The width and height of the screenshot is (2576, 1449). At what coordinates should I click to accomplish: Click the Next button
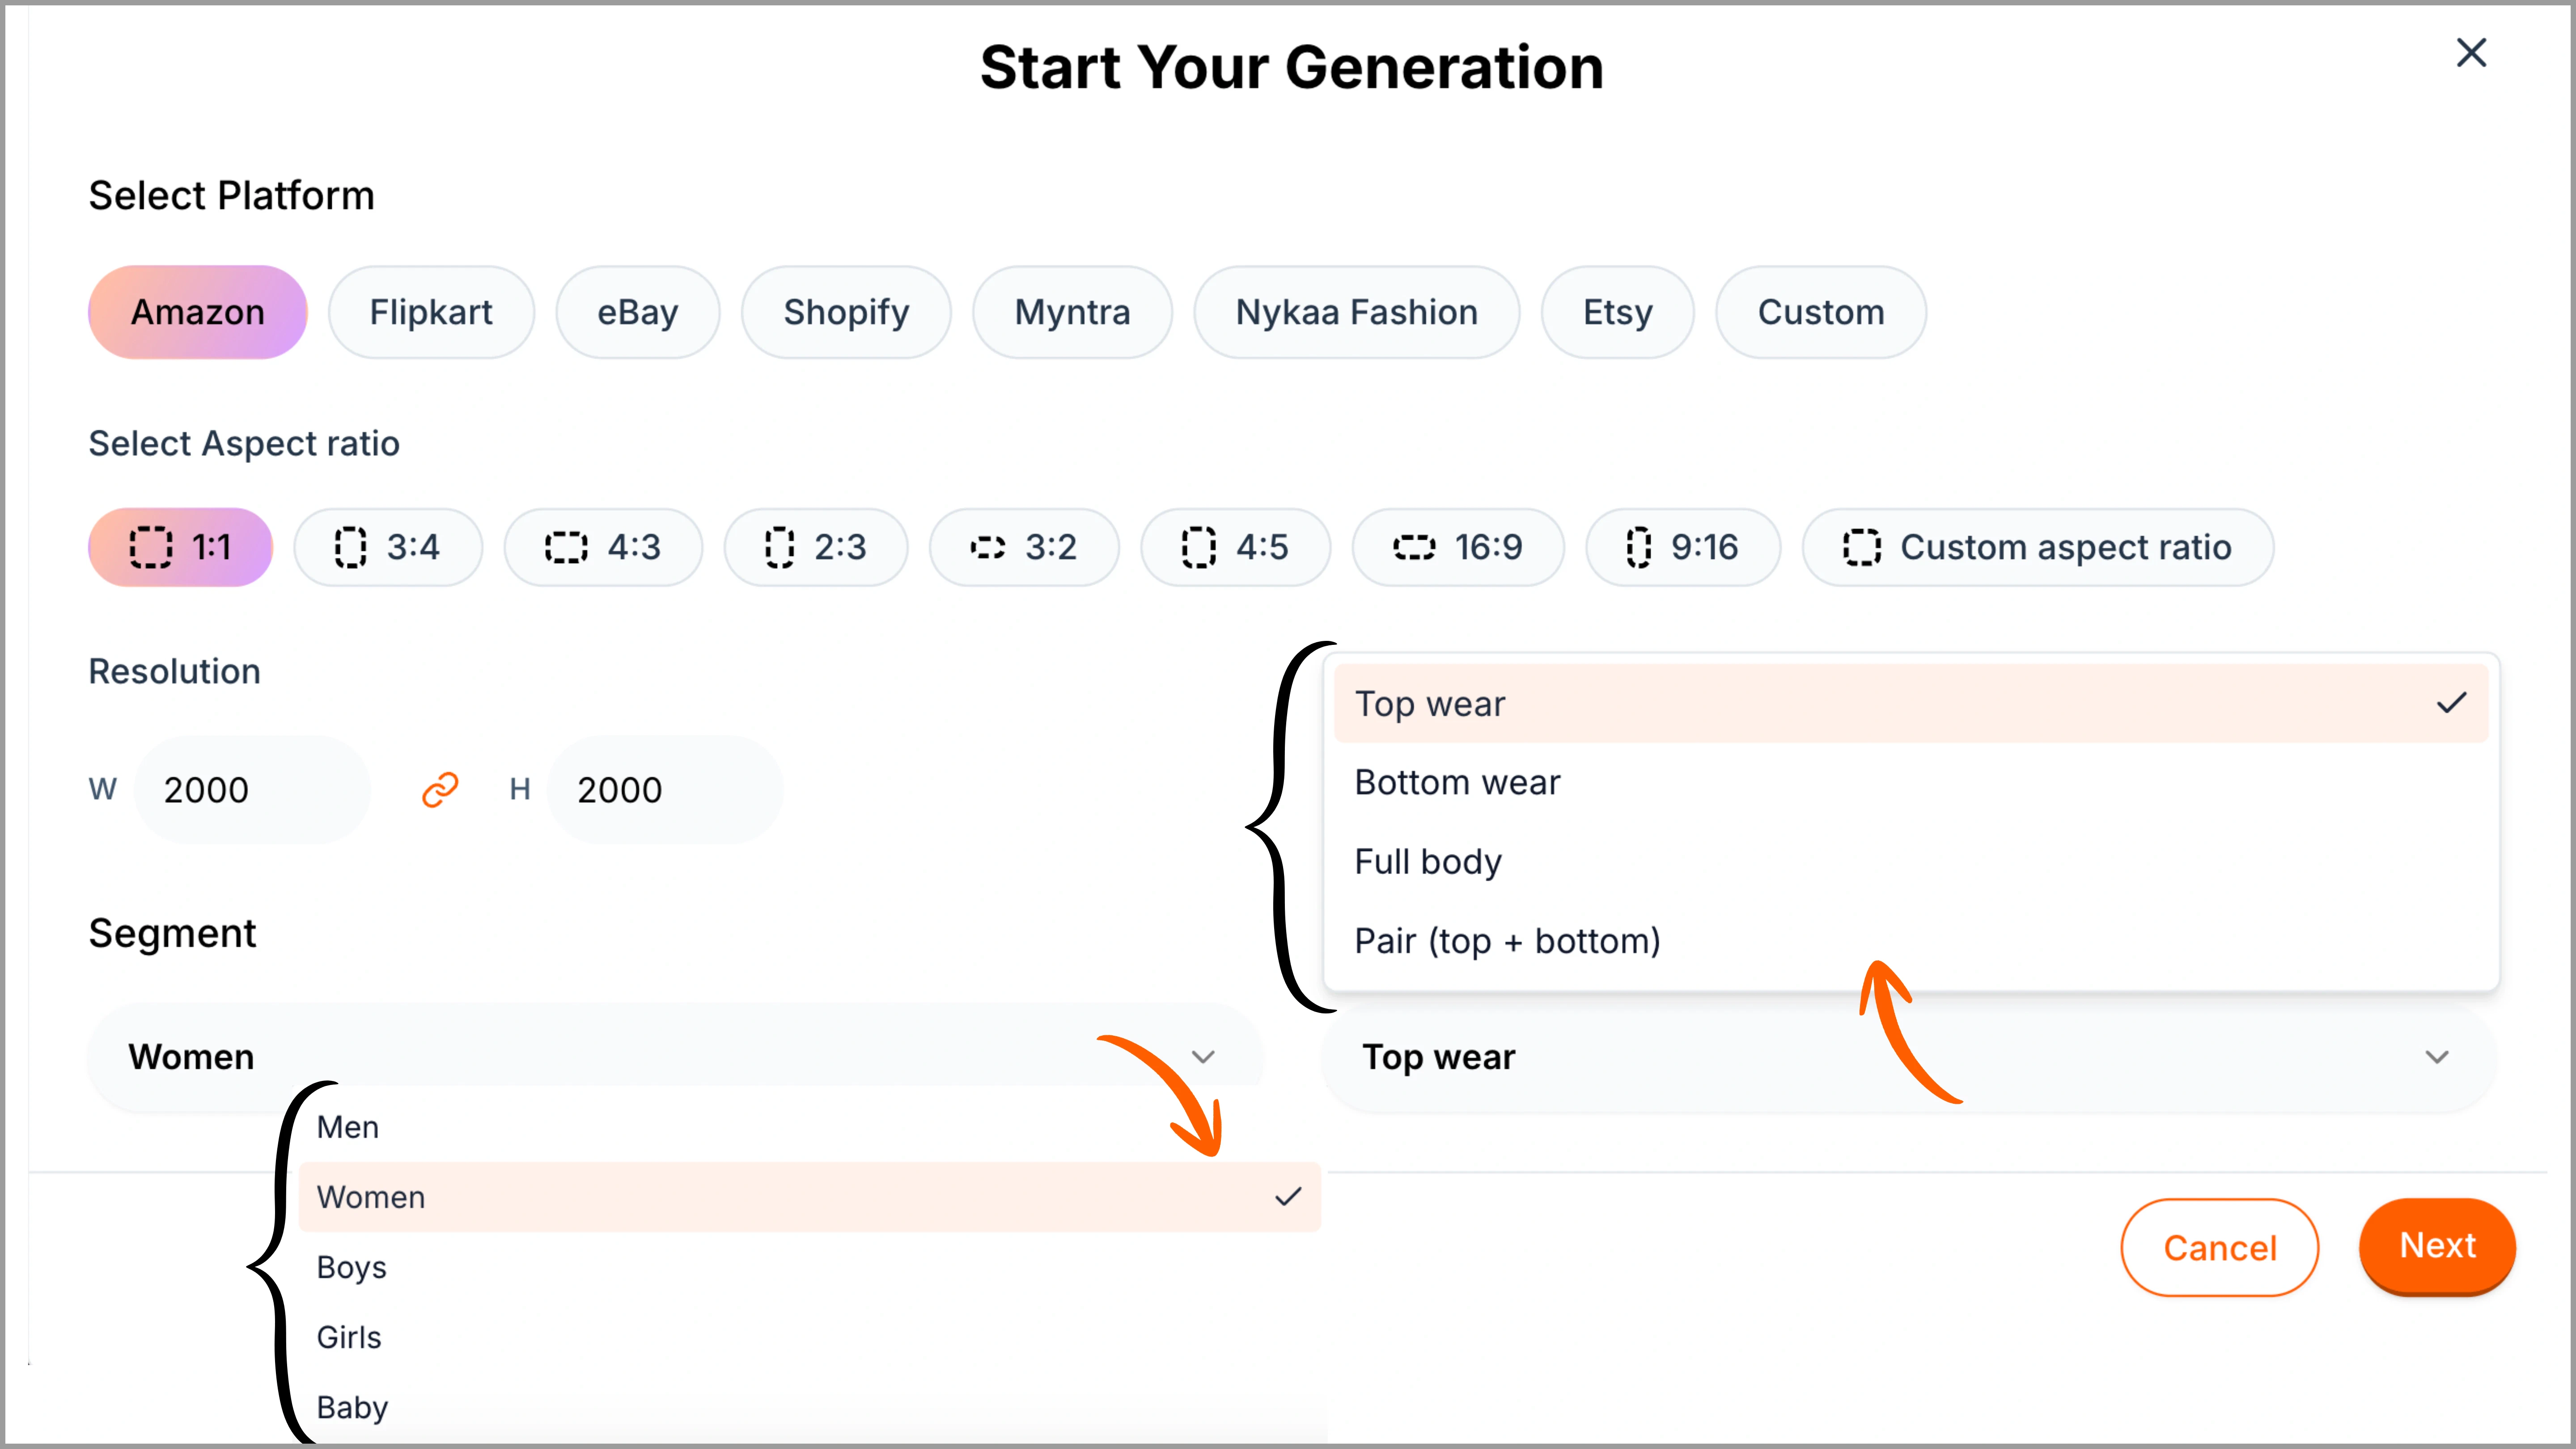click(2437, 1246)
